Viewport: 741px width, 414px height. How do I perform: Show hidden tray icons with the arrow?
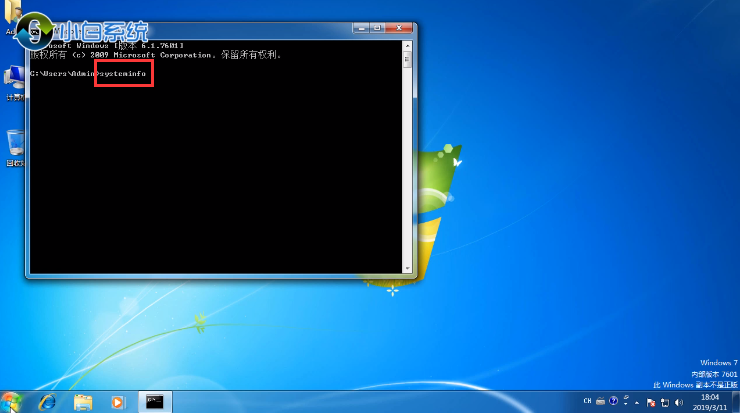tap(636, 402)
